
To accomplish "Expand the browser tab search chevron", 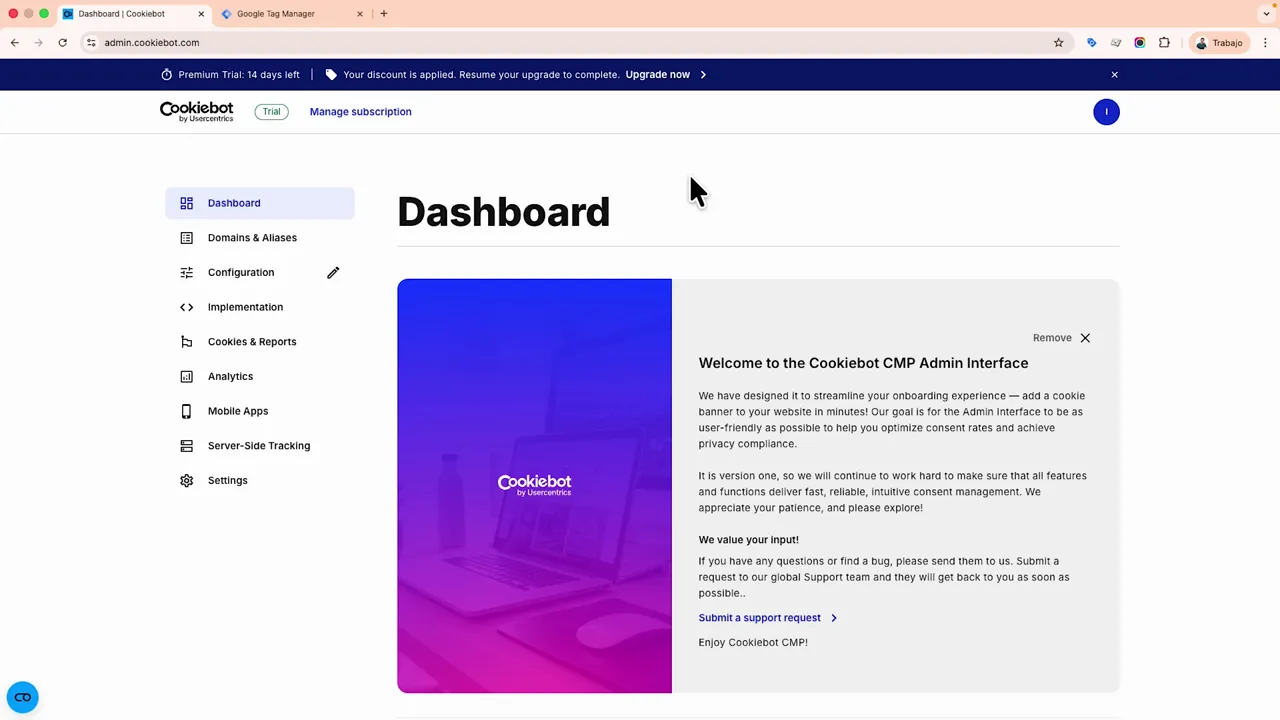I will [x=1266, y=14].
